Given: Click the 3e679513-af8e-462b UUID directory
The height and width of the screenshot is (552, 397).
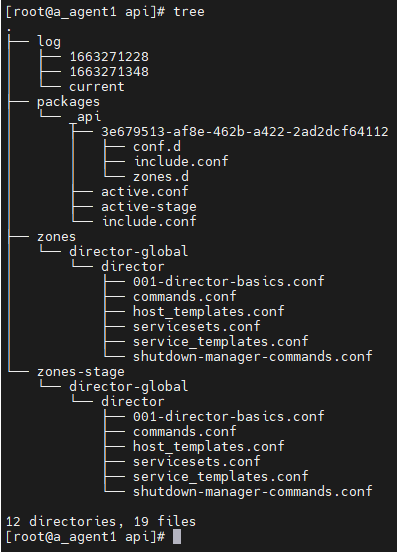Looking at the screenshot, I should 245,132.
